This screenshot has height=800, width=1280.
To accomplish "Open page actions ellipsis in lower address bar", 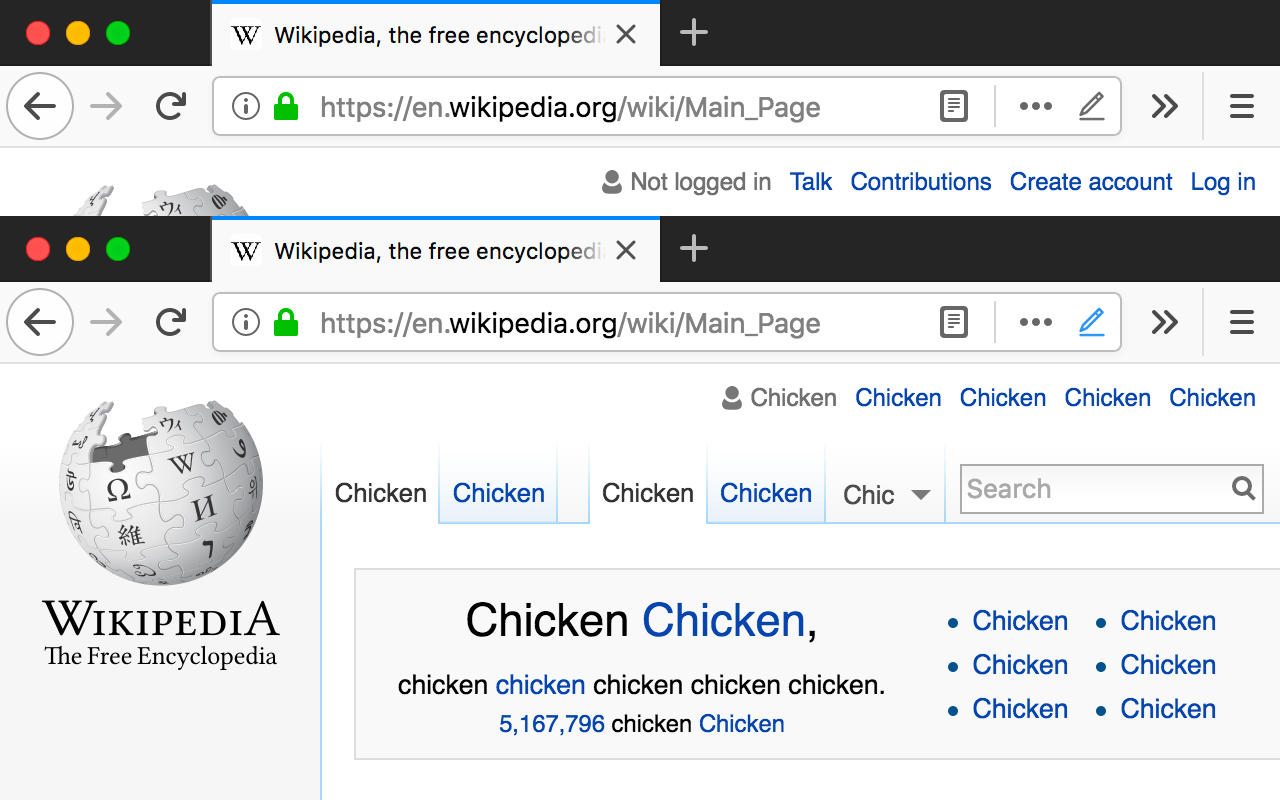I will (x=1035, y=322).
